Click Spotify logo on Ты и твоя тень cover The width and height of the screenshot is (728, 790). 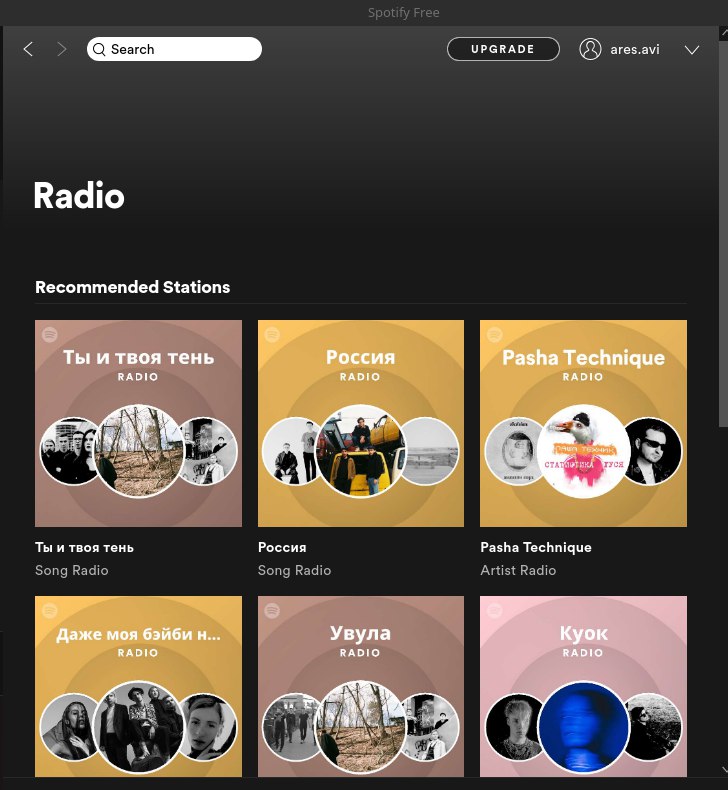(x=50, y=335)
